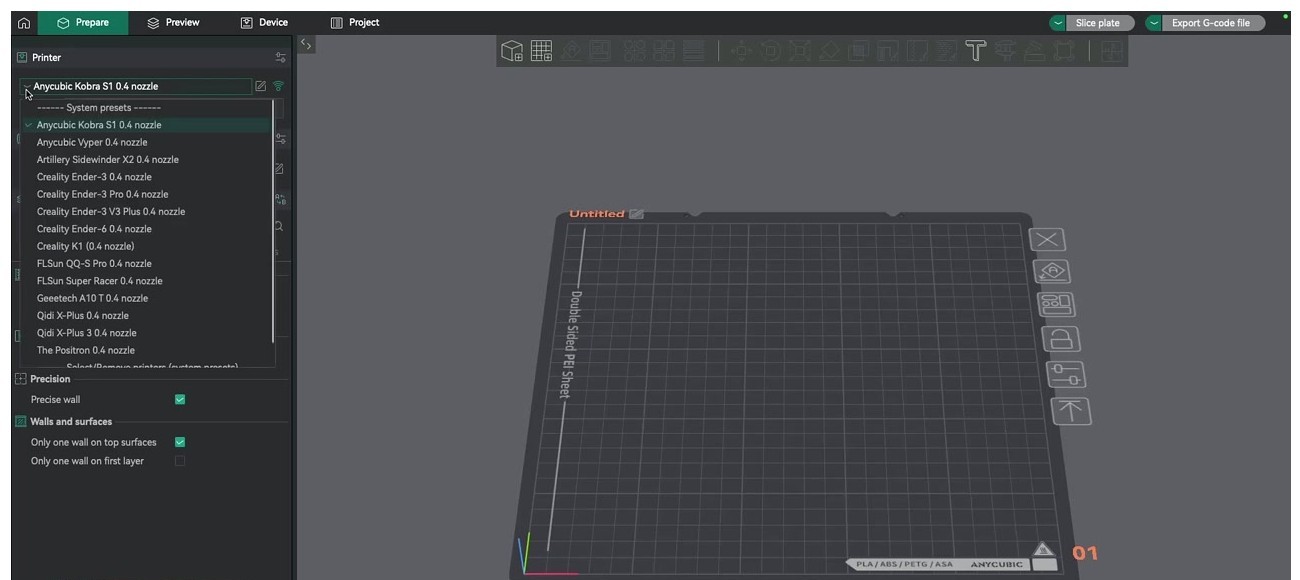The height and width of the screenshot is (580, 1300).
Task: Enable Only one wall on first layer
Action: pyautogui.click(x=180, y=461)
